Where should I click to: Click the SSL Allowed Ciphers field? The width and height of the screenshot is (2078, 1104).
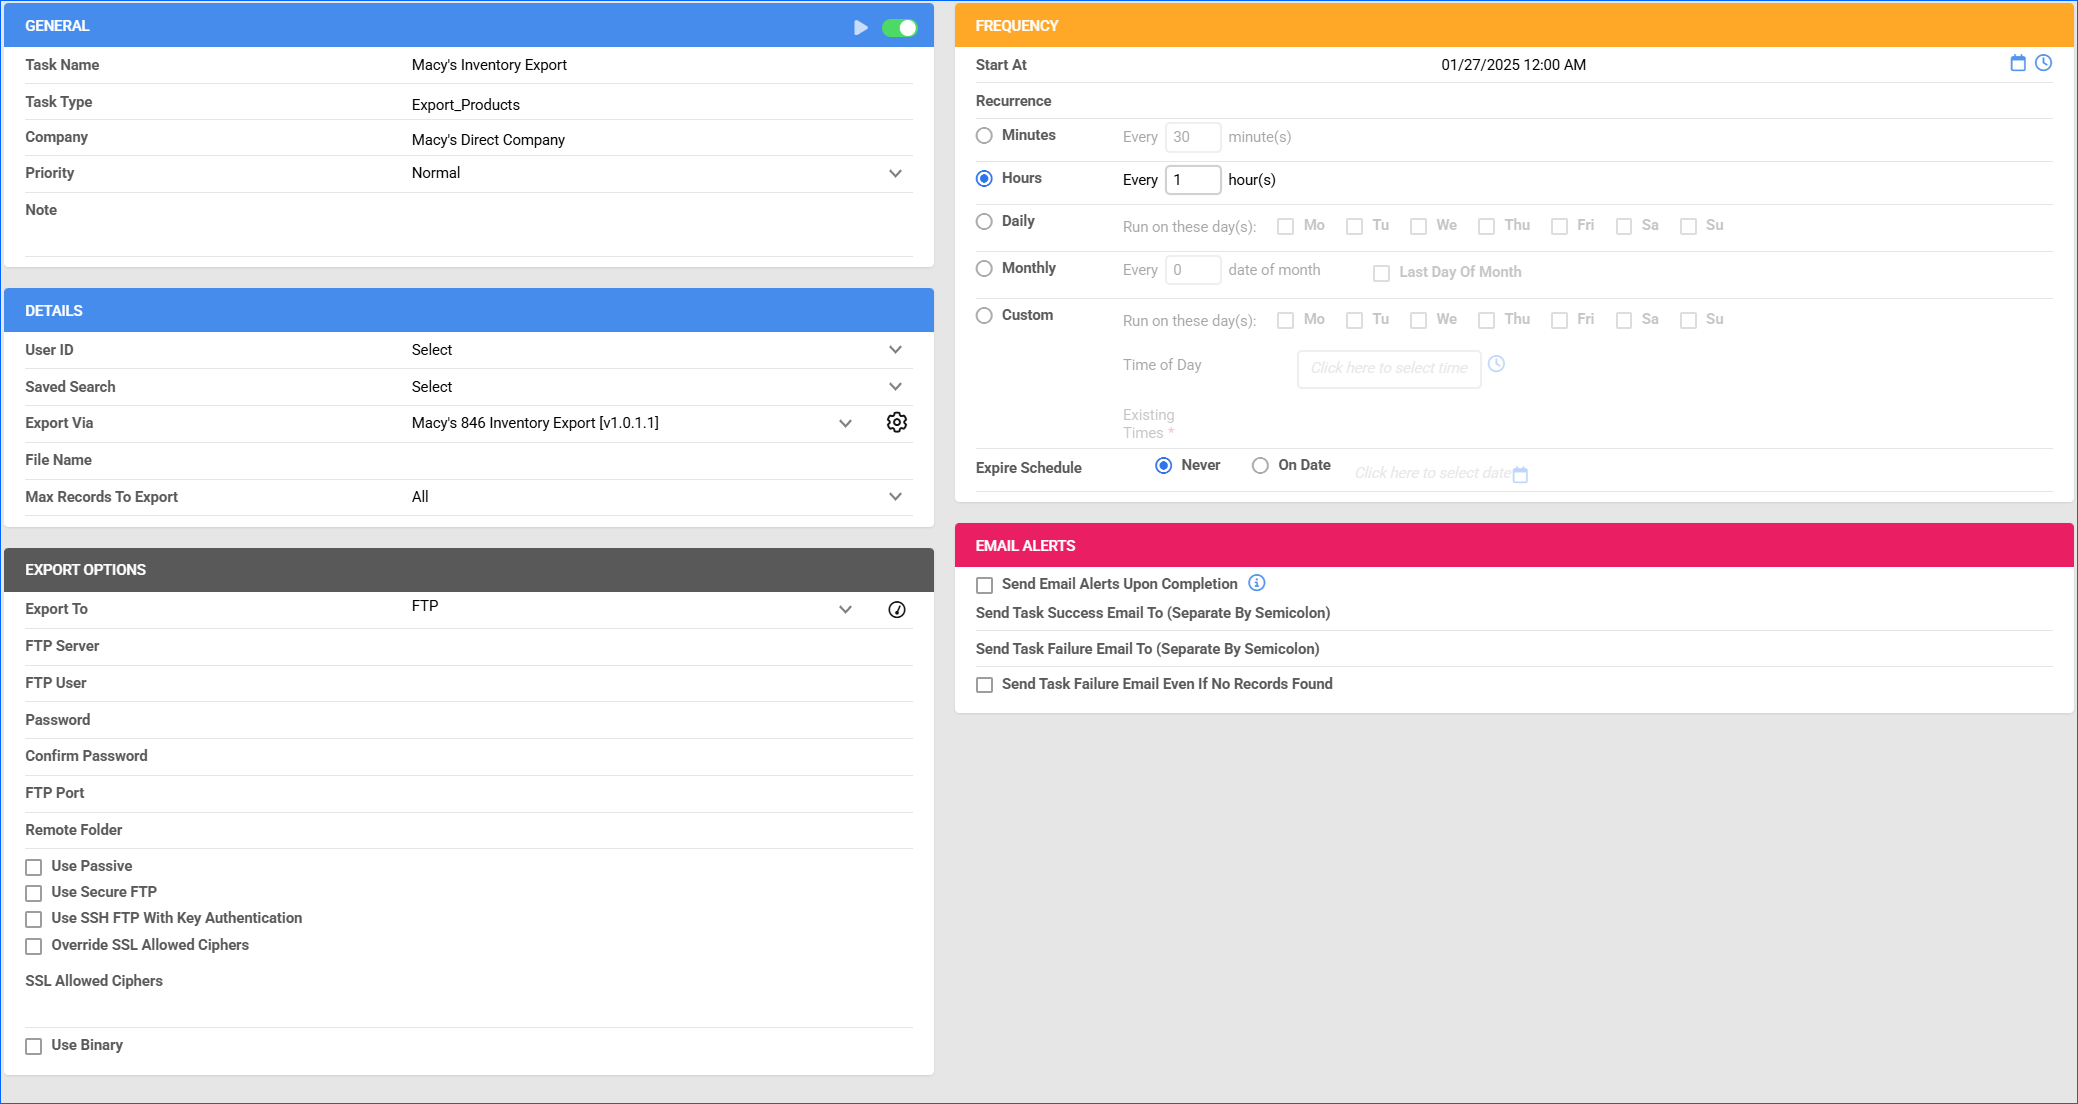(x=469, y=1010)
